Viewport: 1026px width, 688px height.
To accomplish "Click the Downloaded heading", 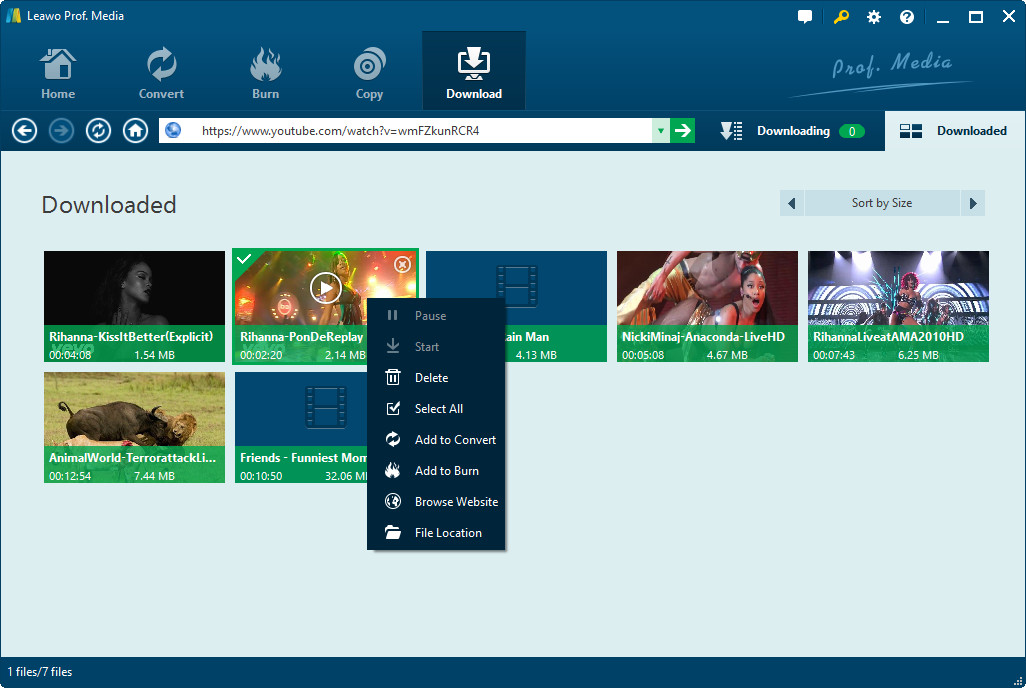I will pos(109,205).
